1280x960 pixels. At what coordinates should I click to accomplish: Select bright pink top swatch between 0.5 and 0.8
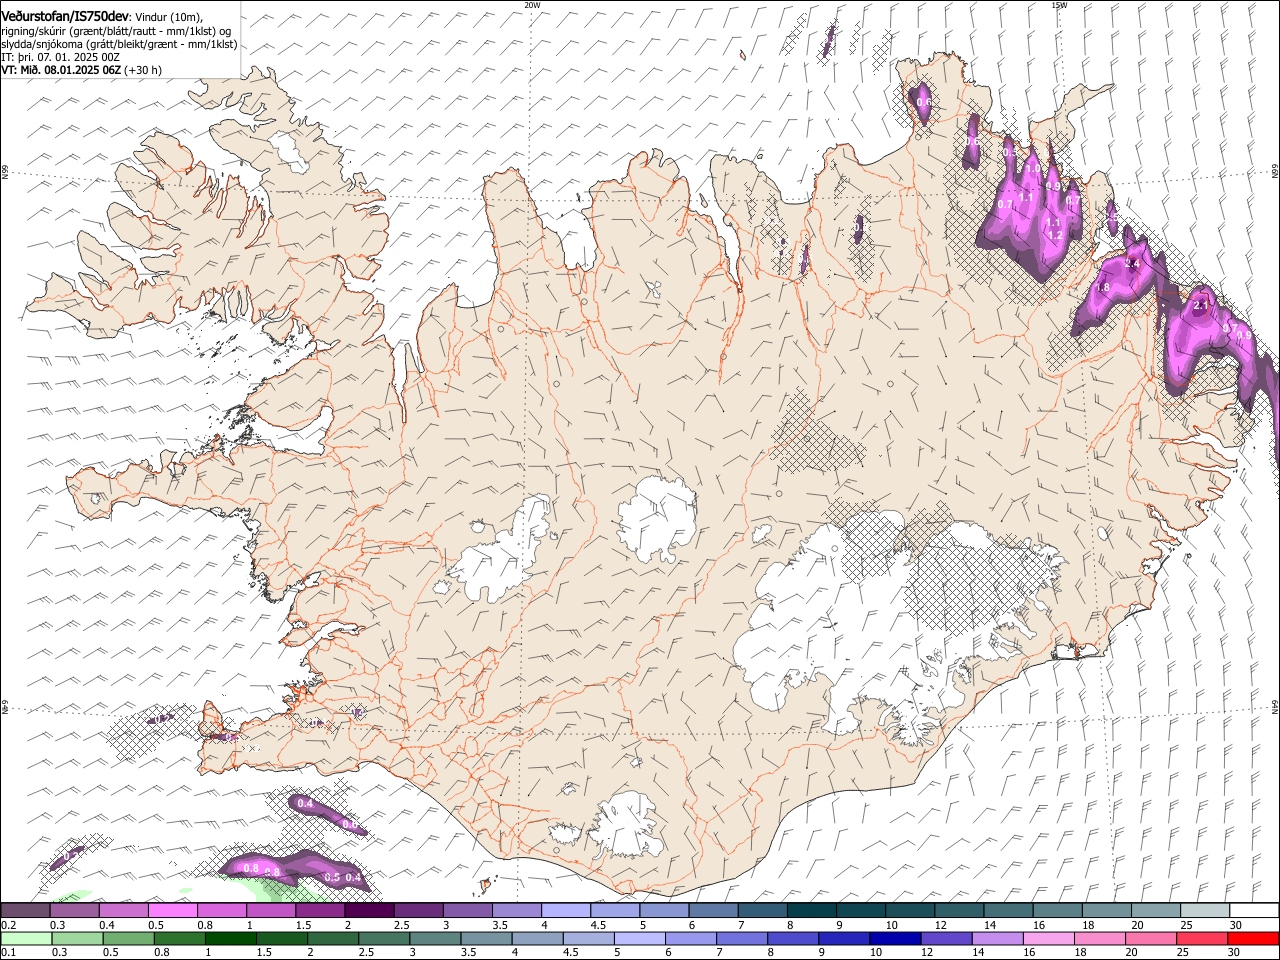click(172, 911)
